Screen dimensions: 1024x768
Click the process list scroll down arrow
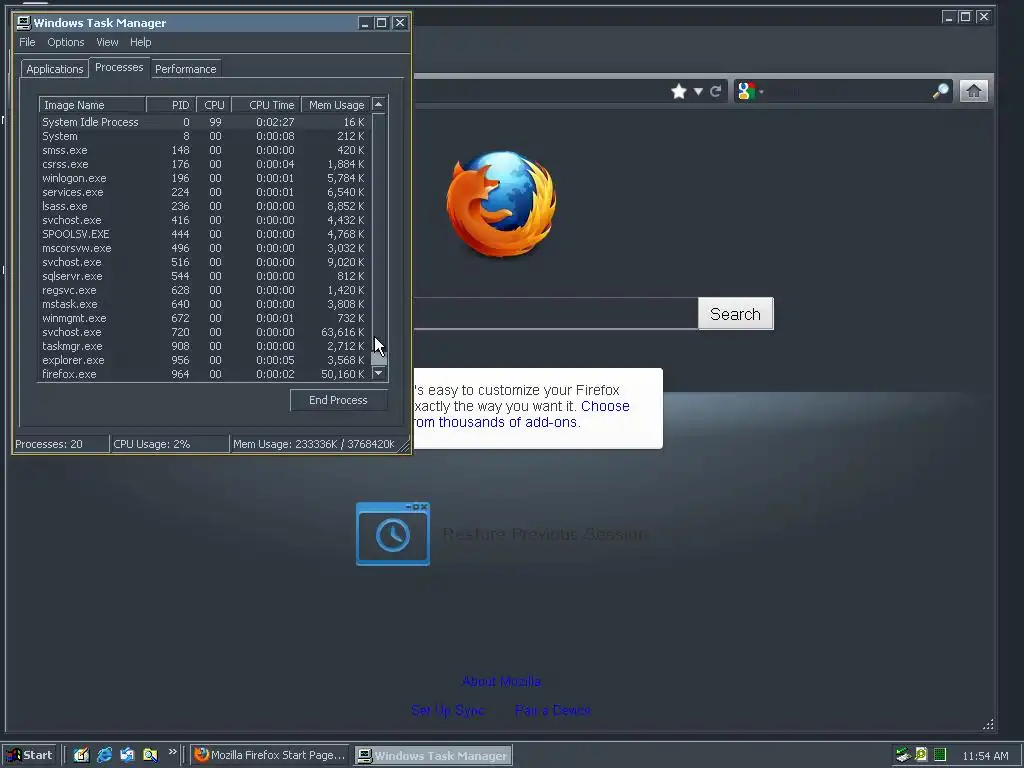pyautogui.click(x=378, y=373)
